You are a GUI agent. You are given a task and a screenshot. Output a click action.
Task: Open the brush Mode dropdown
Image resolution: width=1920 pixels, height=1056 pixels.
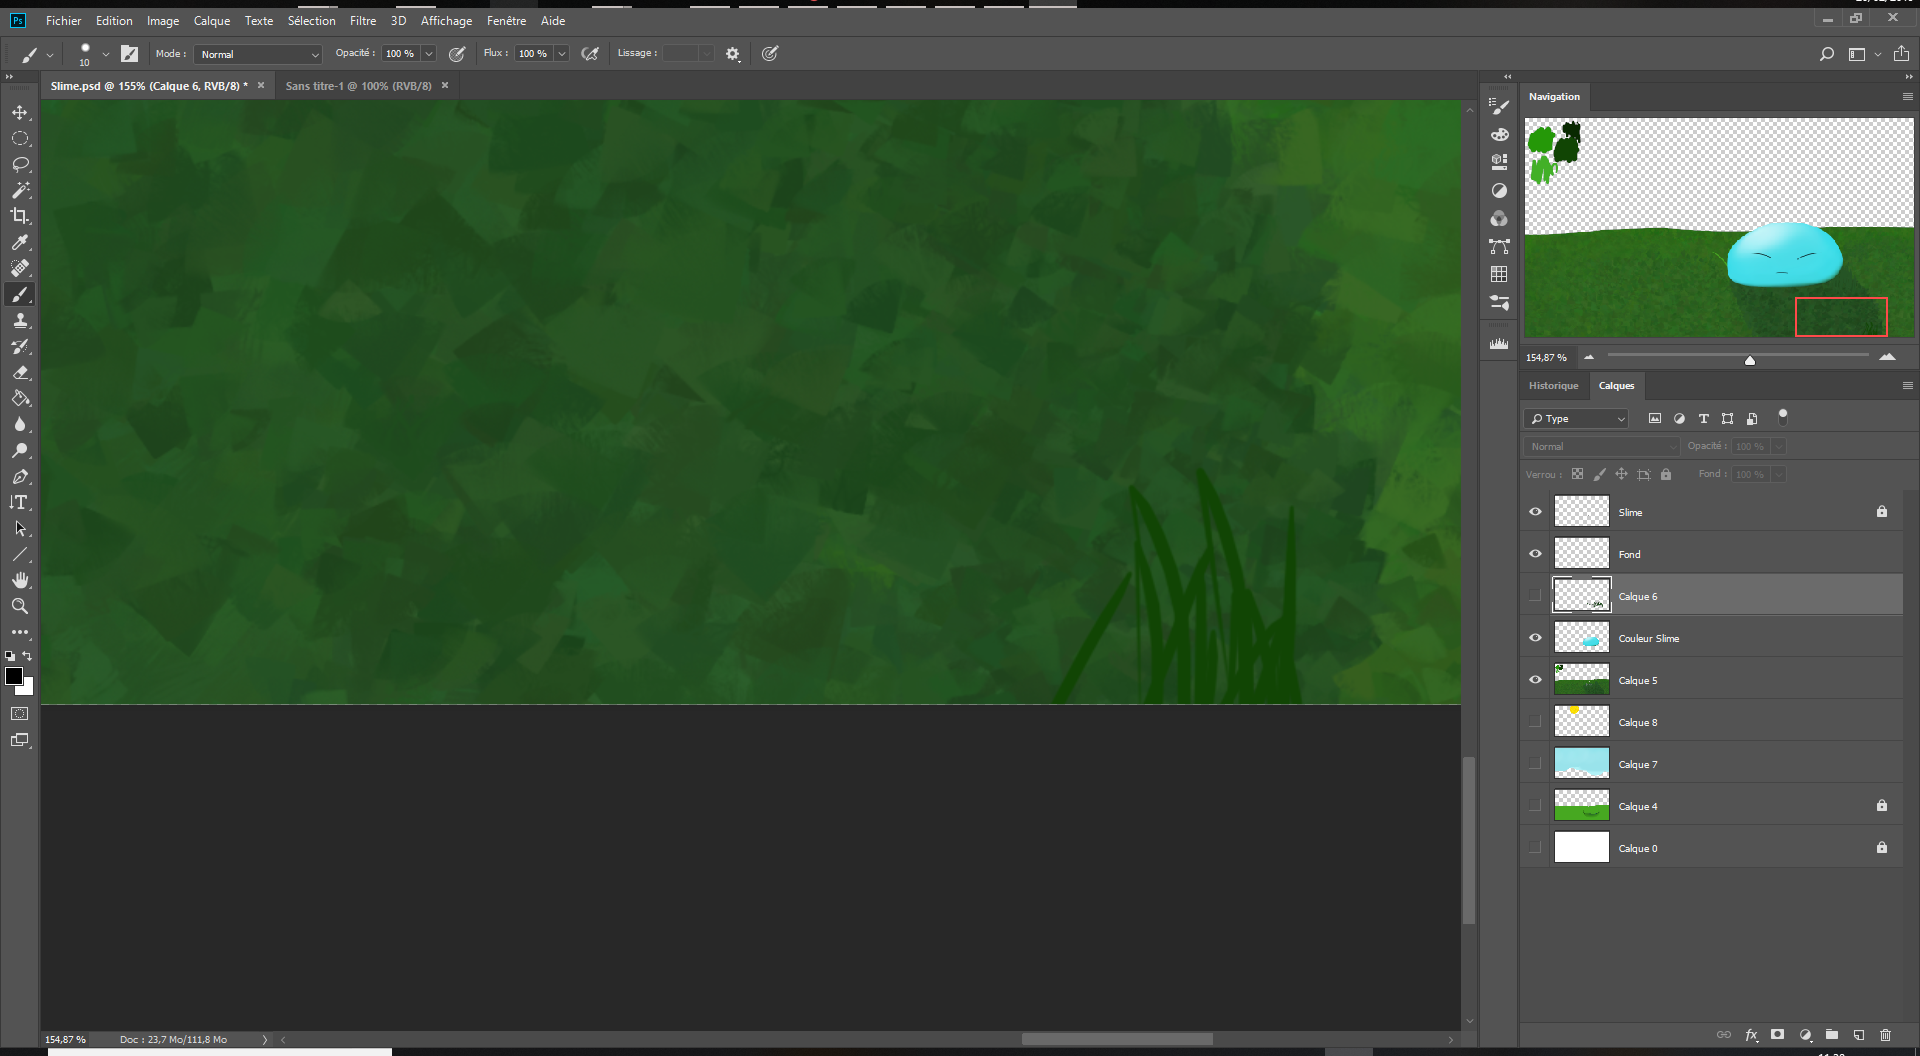313,54
